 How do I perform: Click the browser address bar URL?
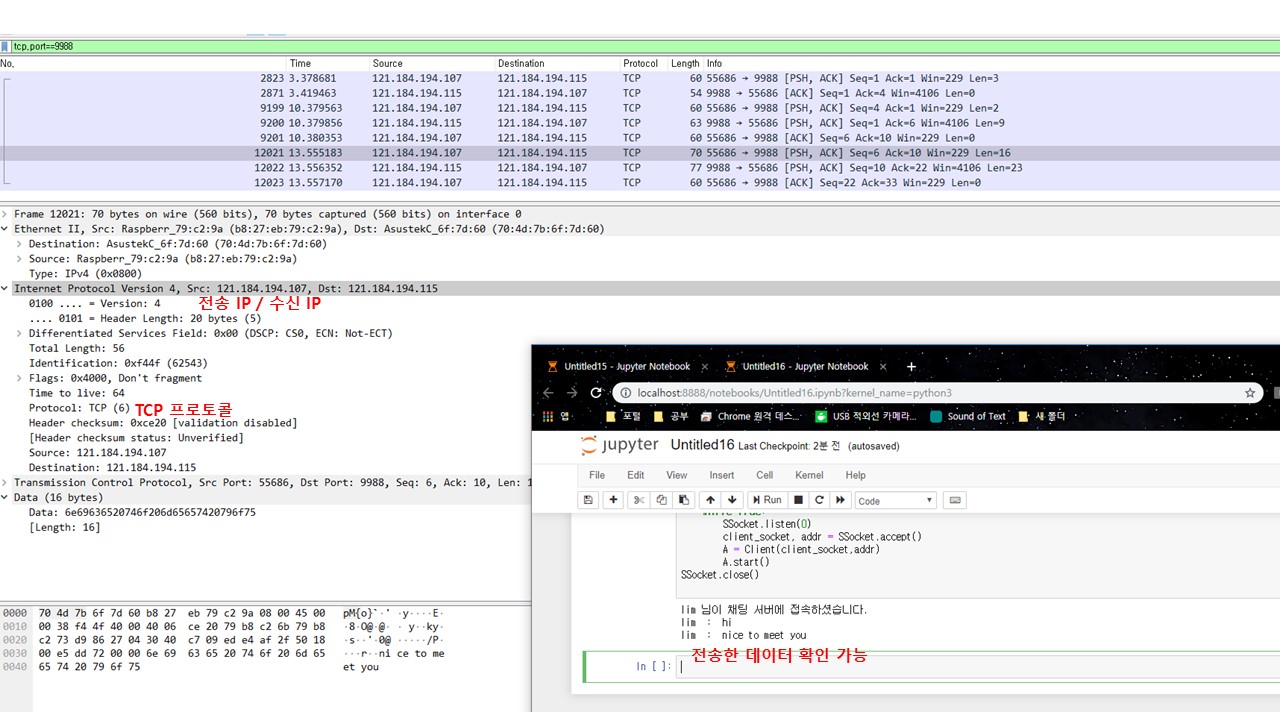(795, 393)
